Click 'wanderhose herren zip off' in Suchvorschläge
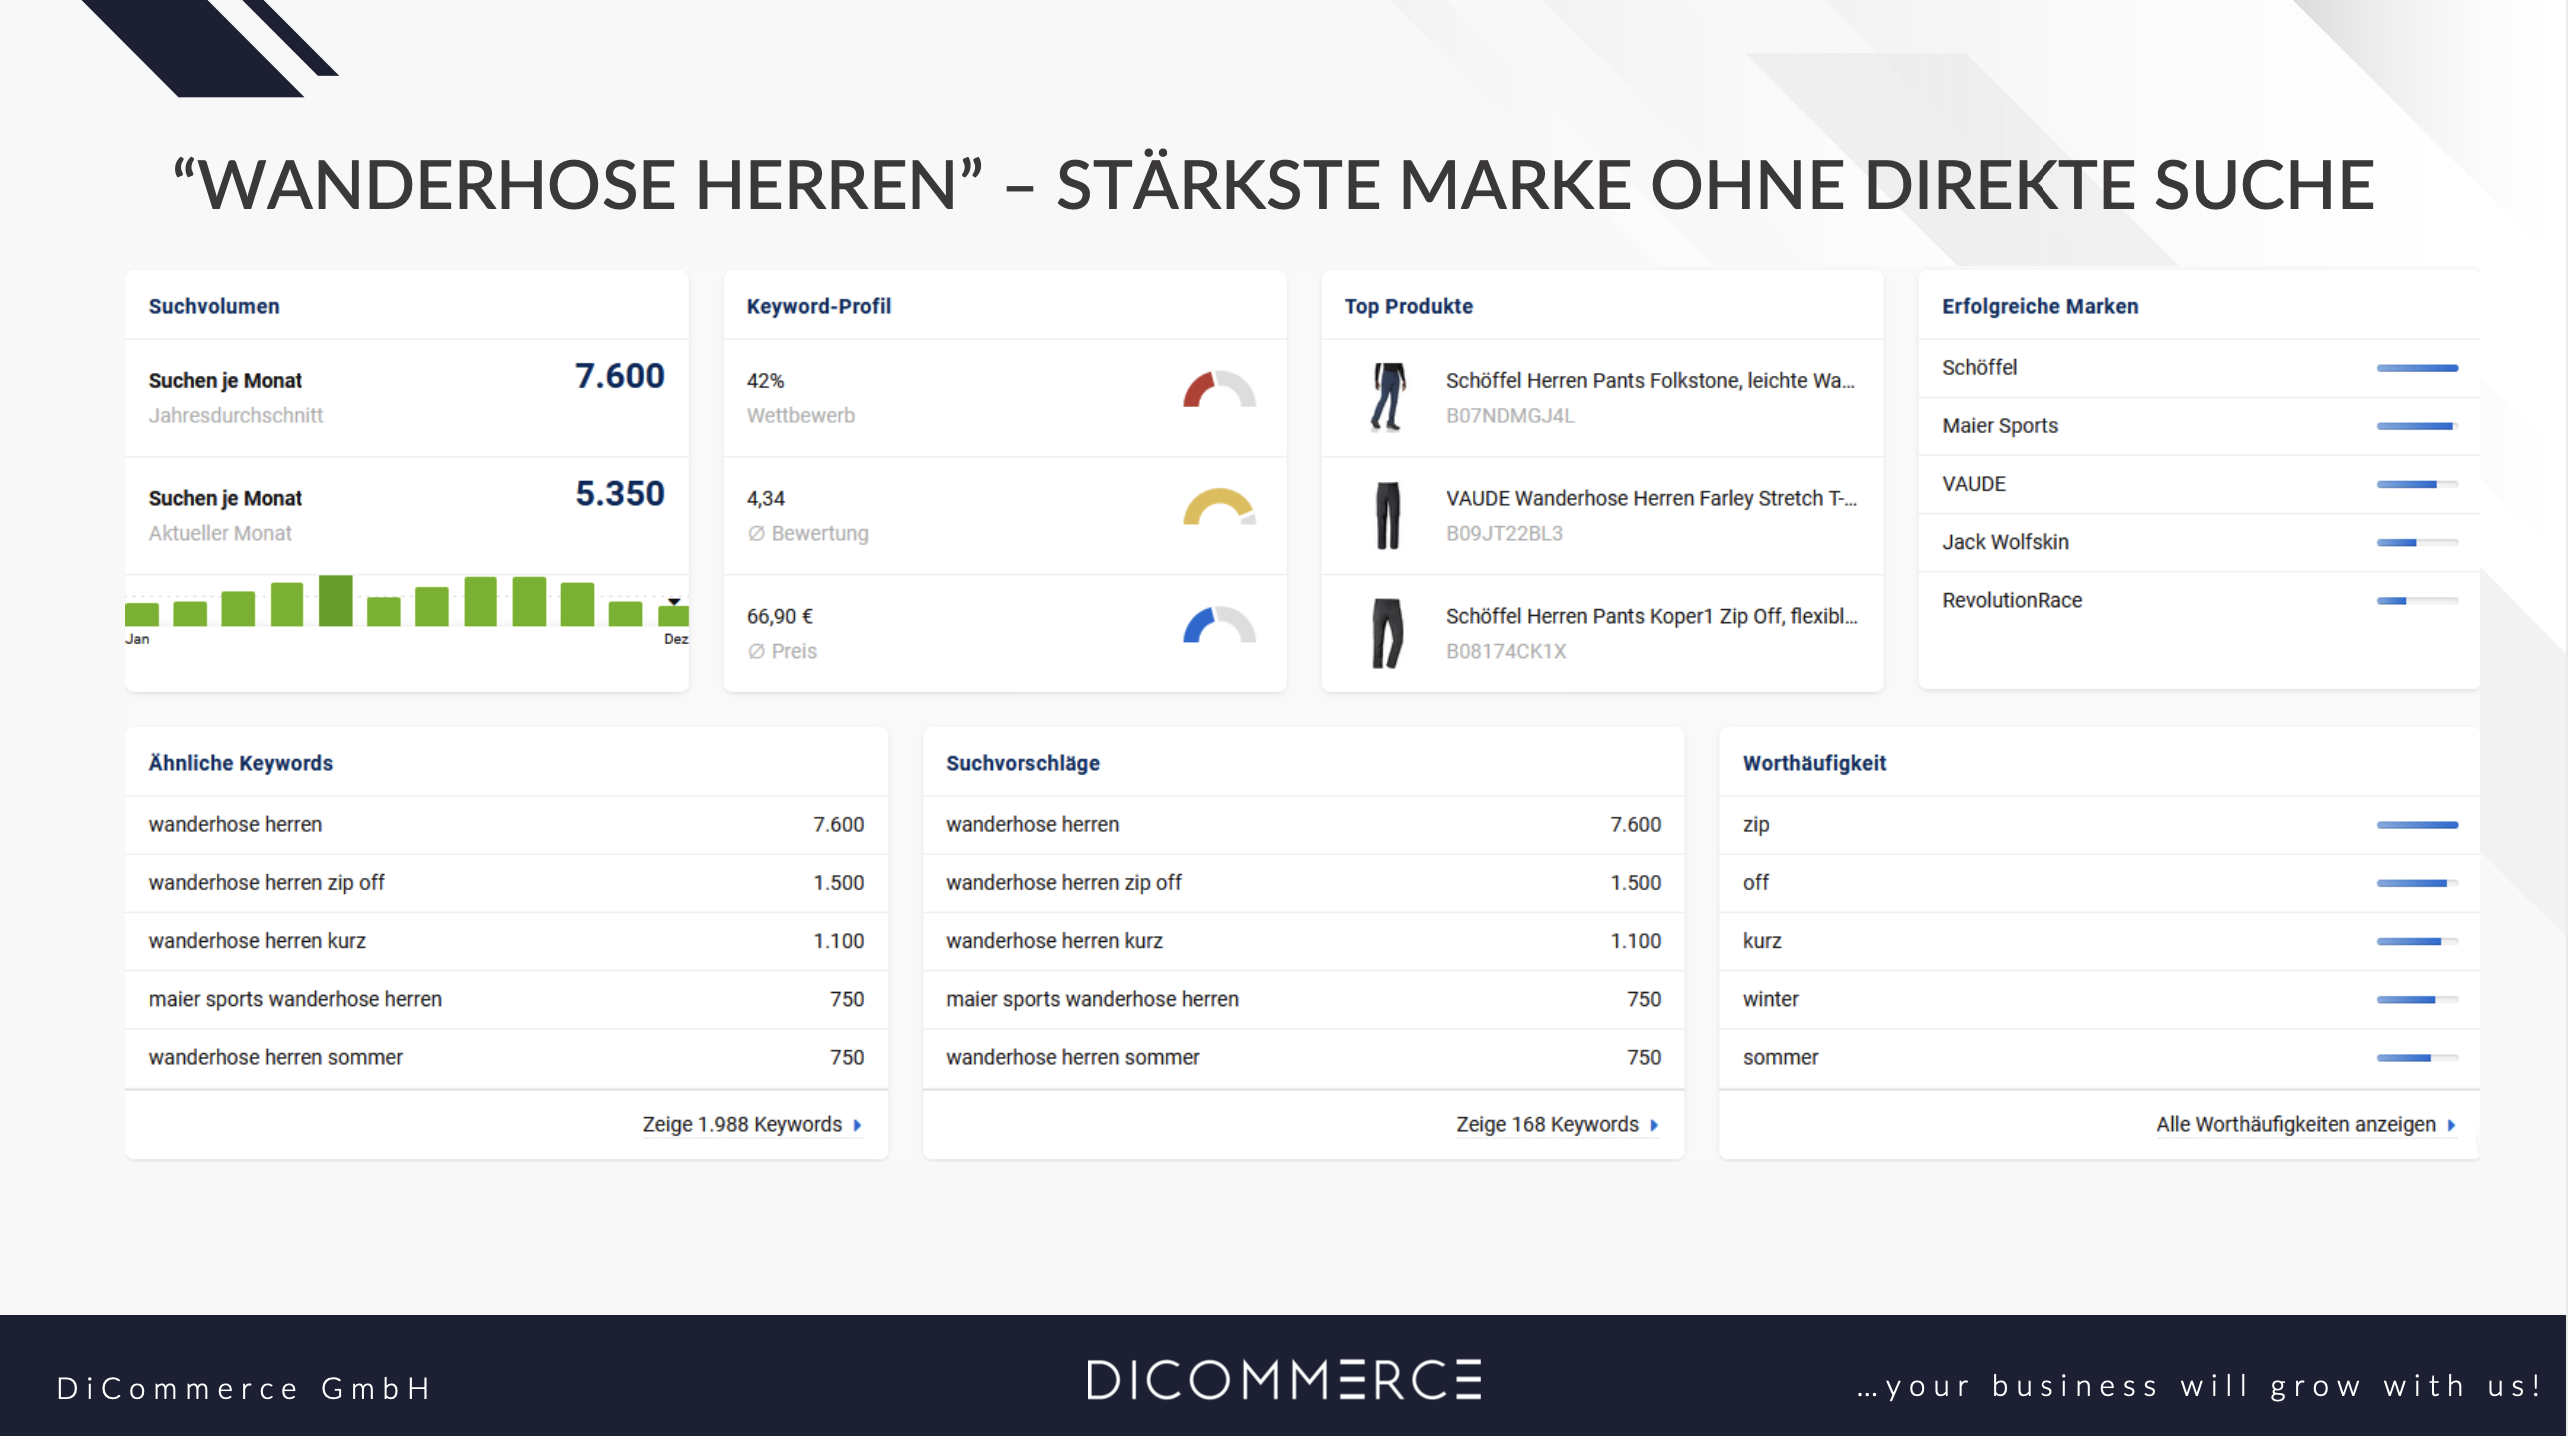This screenshot has width=2568, height=1436. 1064,882
